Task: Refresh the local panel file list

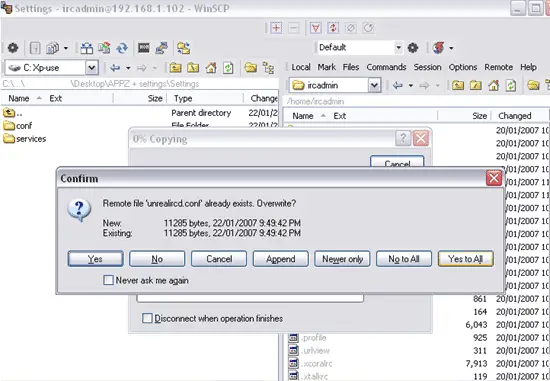Action: click(x=228, y=67)
